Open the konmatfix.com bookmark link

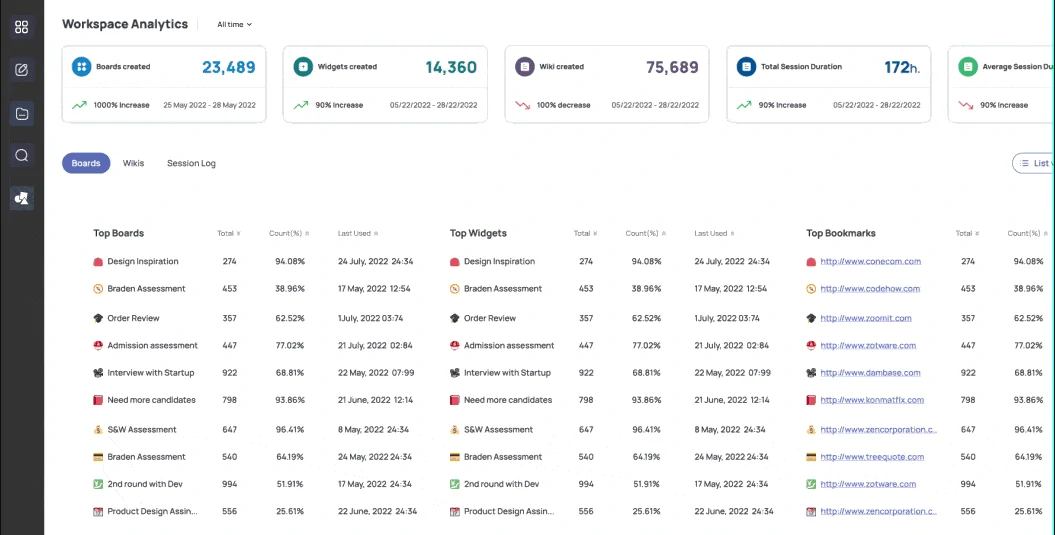point(872,400)
